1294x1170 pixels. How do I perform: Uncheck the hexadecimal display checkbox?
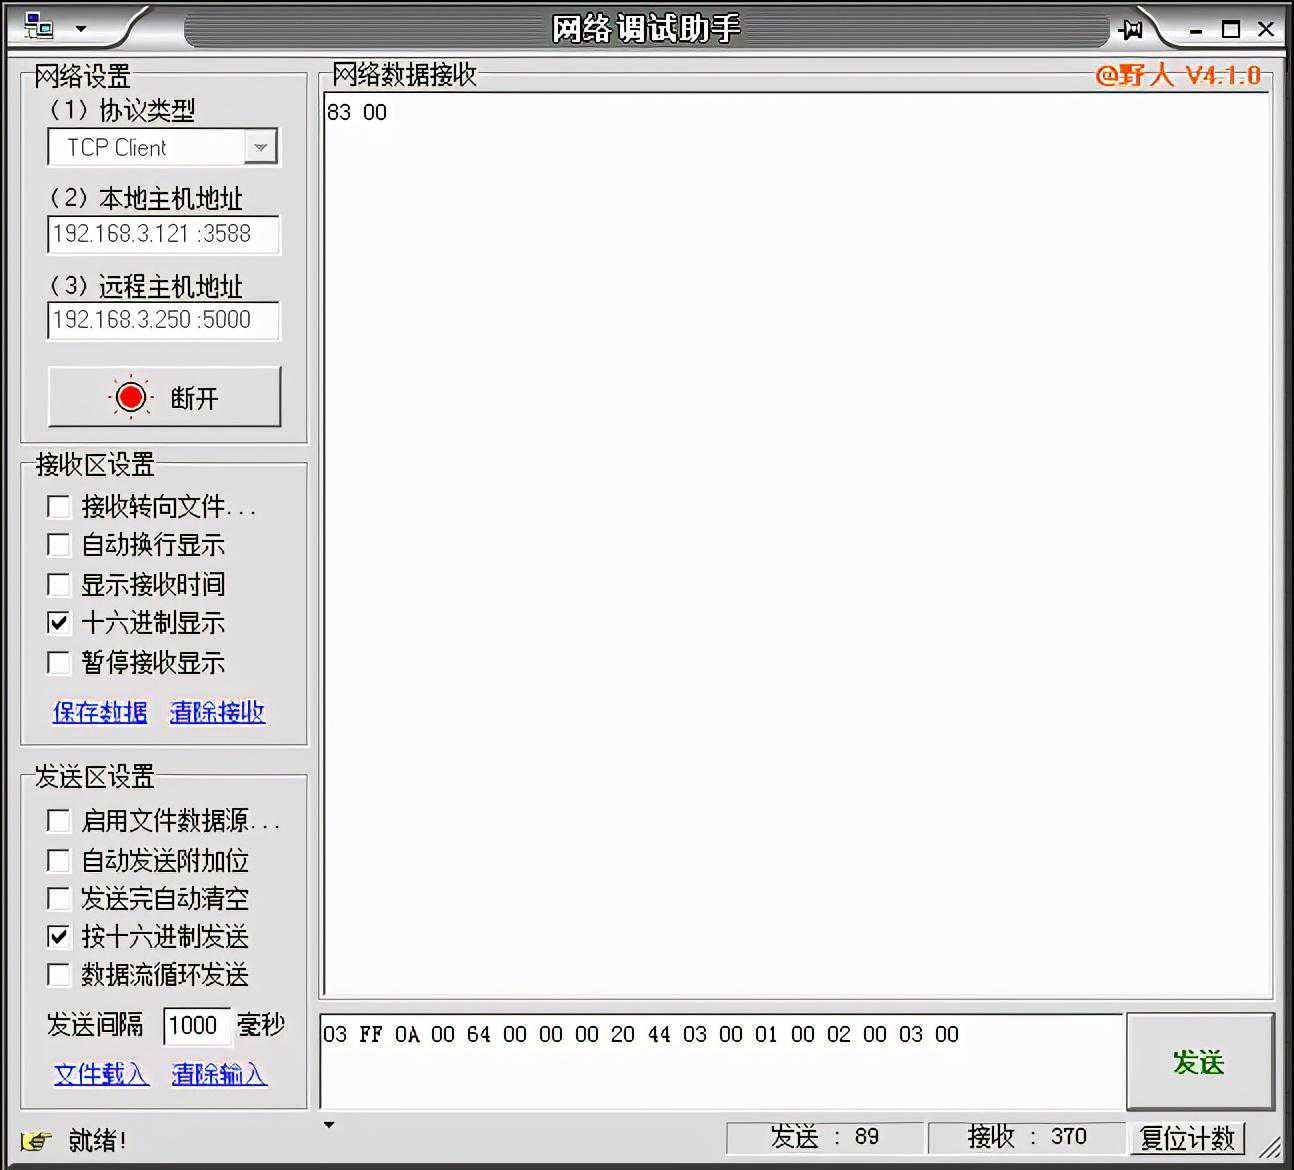point(59,623)
